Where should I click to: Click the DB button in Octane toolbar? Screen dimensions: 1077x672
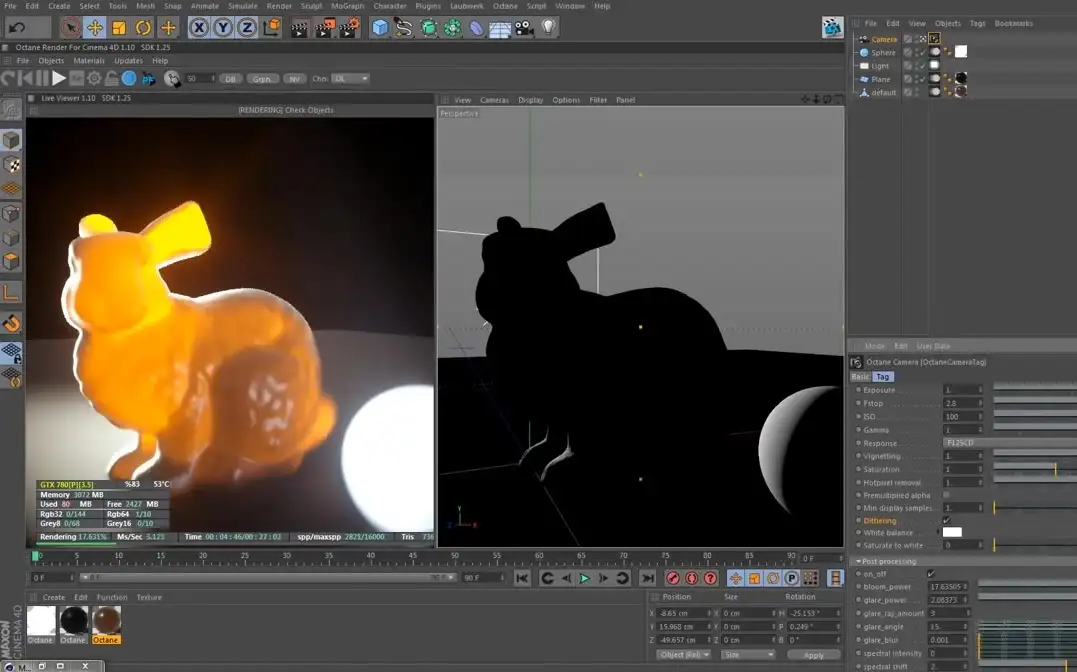230,79
